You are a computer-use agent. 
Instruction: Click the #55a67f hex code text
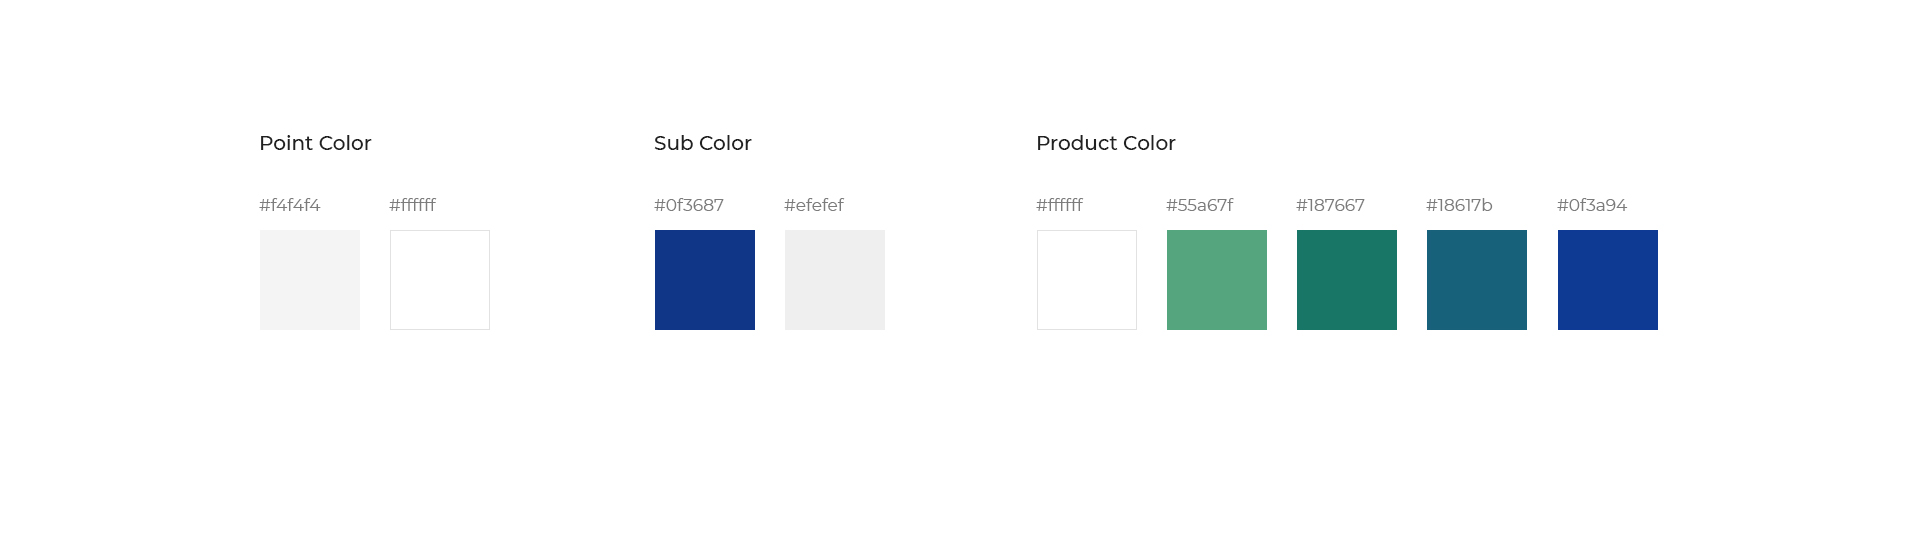pos(1200,205)
